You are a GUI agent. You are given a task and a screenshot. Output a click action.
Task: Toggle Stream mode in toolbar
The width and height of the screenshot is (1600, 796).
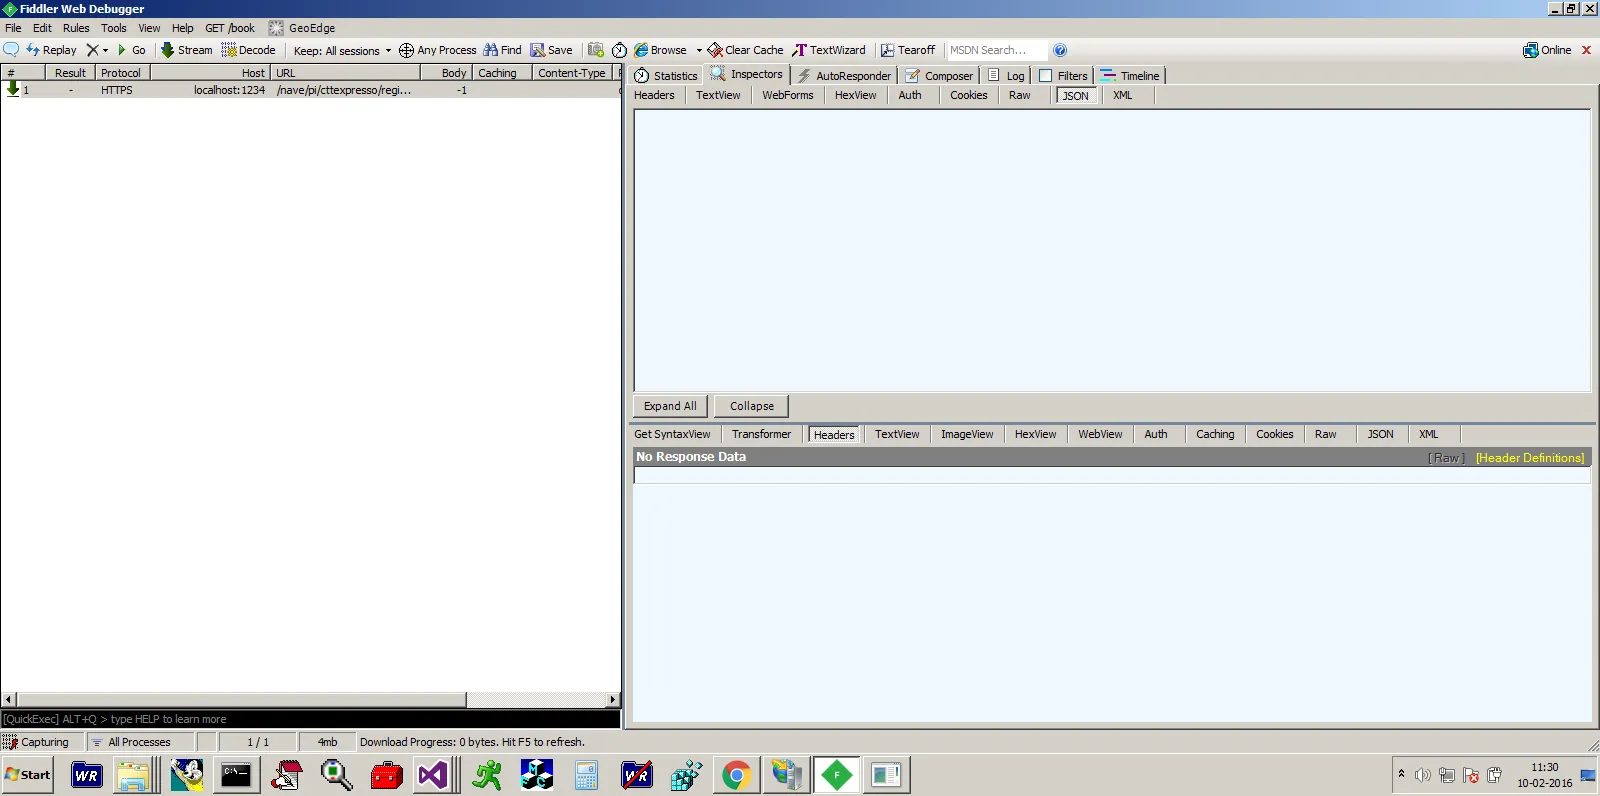point(187,50)
